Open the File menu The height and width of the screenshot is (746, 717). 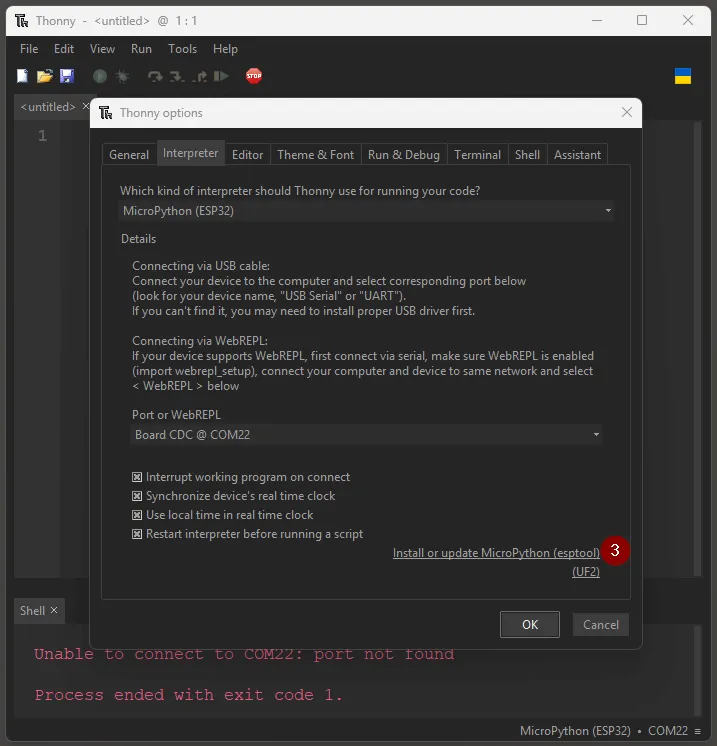click(29, 49)
